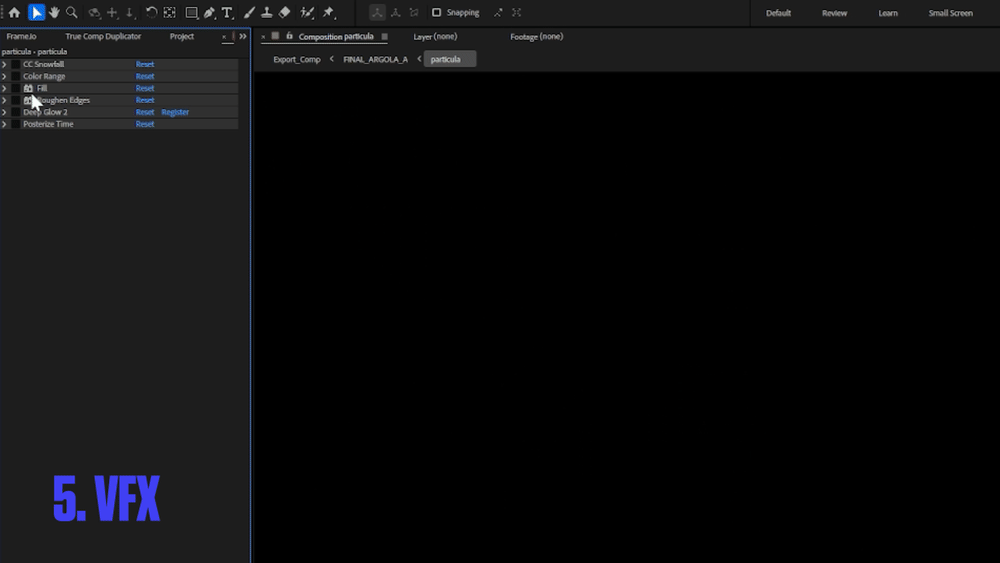
Task: Select the Zoom magnifier tool
Action: tap(72, 13)
